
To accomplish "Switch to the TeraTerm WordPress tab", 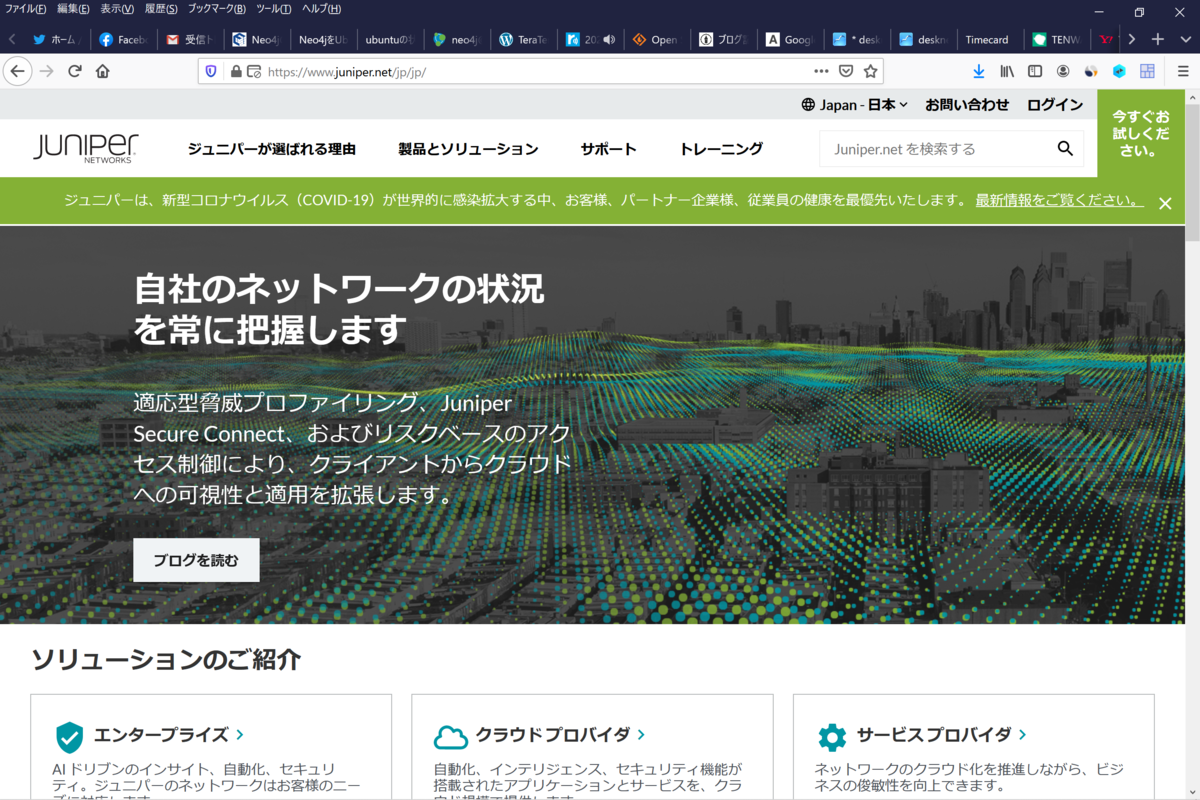I will coord(525,40).
